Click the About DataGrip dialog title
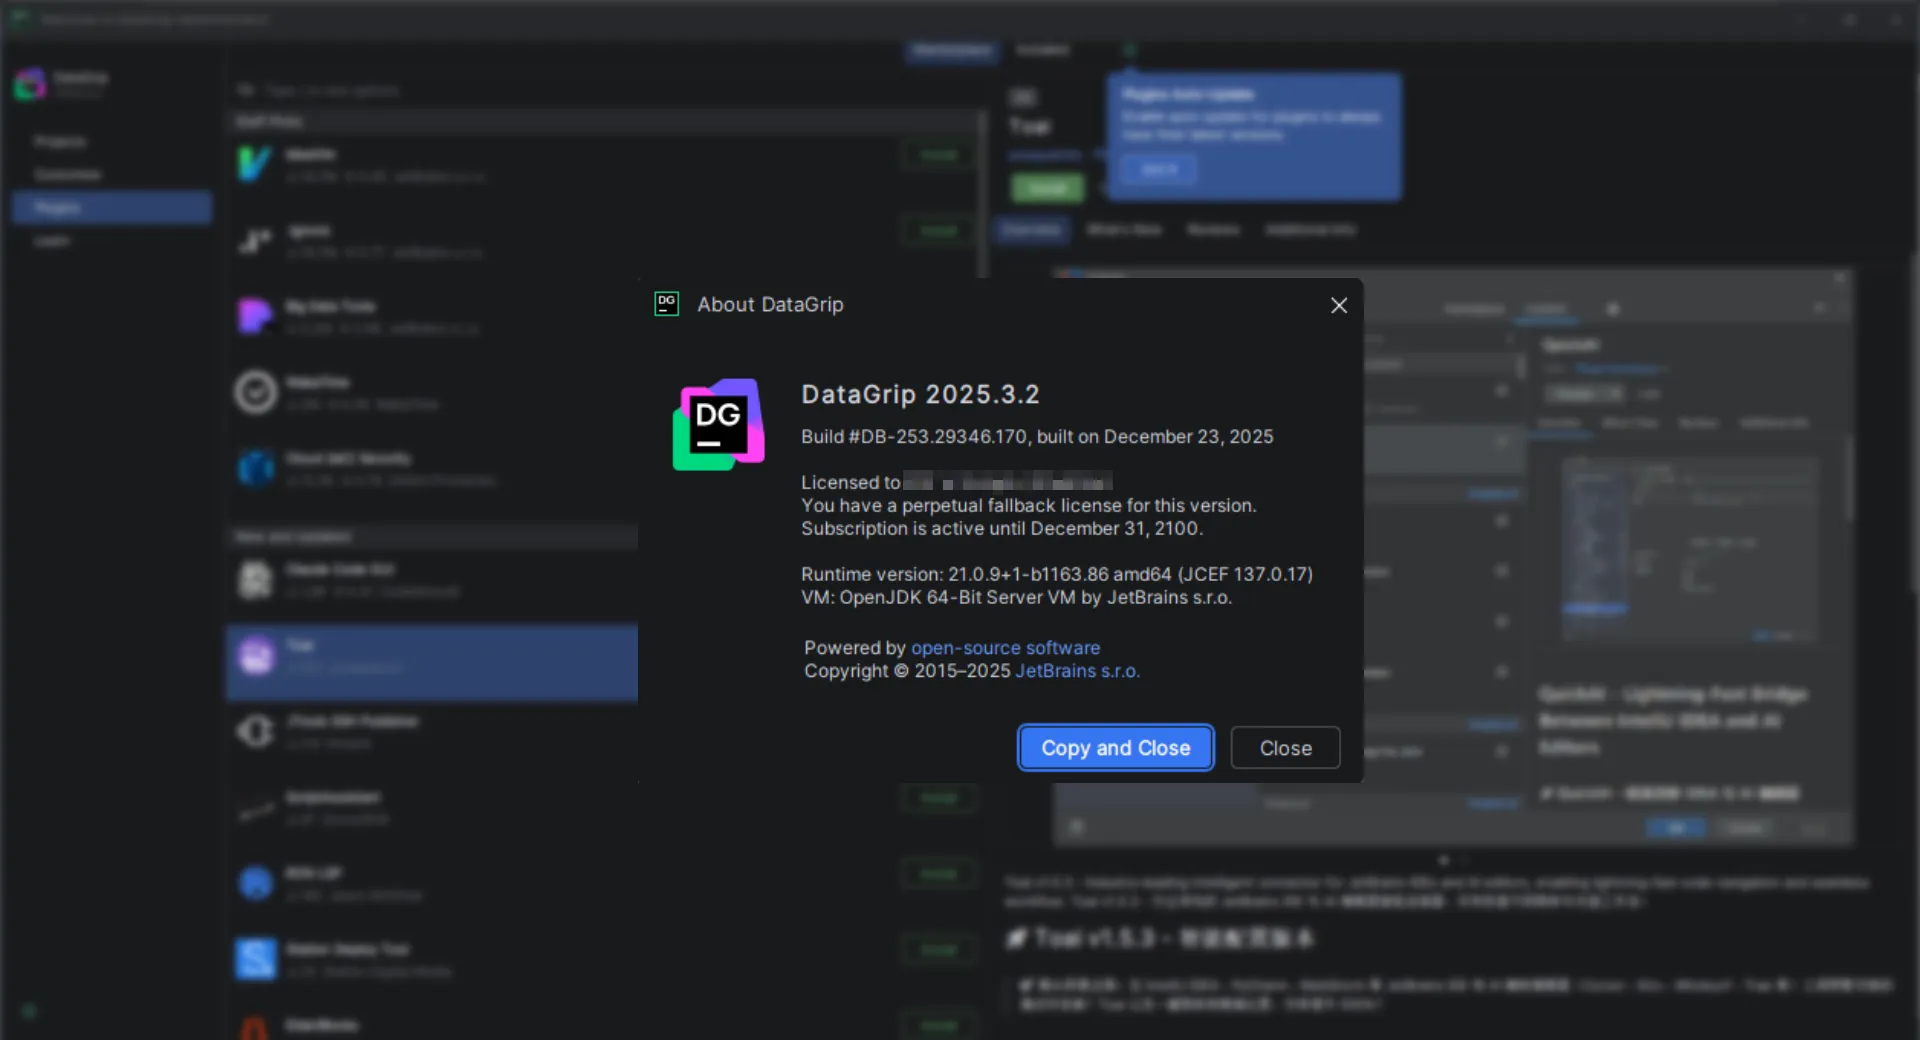Image resolution: width=1920 pixels, height=1040 pixels. click(x=770, y=305)
